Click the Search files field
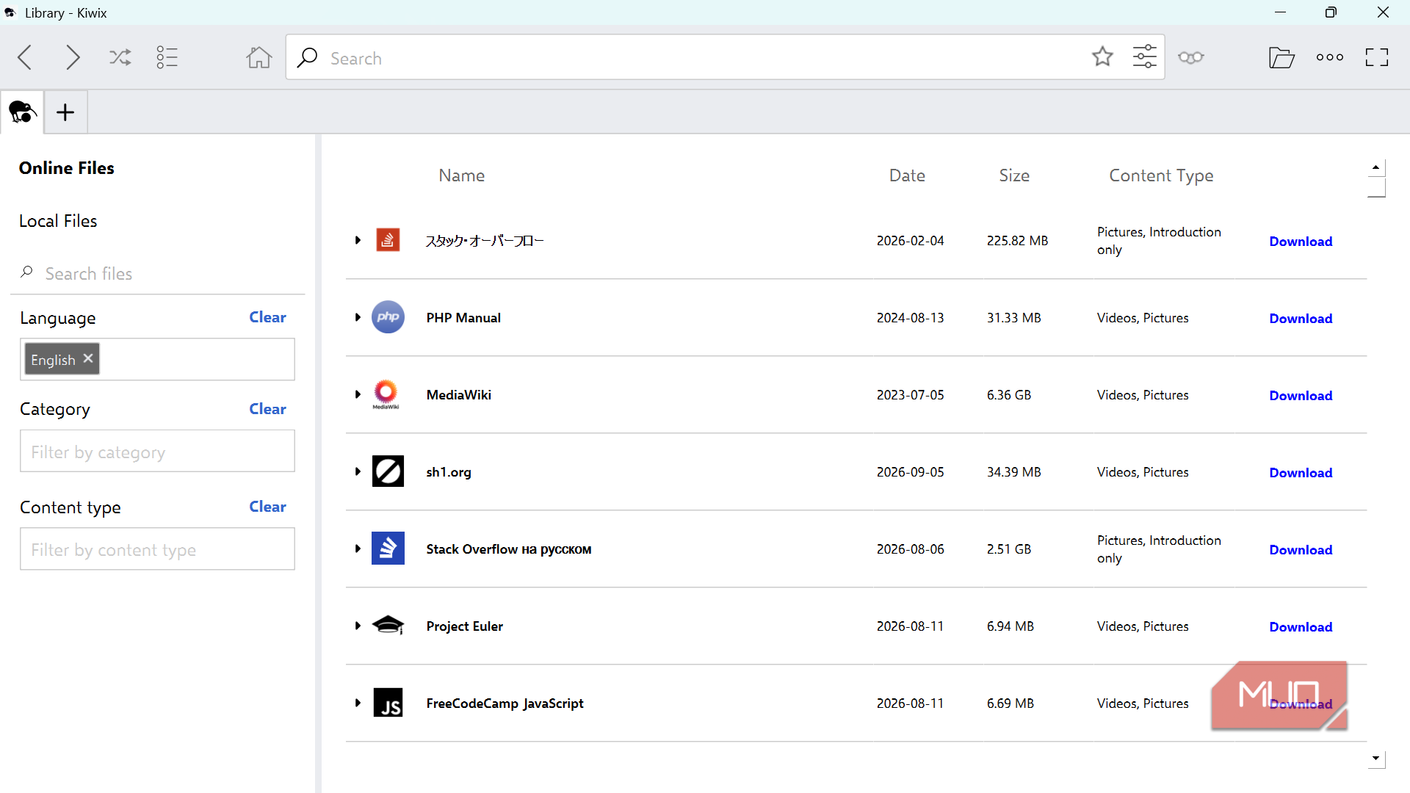Viewport: 1410px width, 793px height. pos(157,273)
